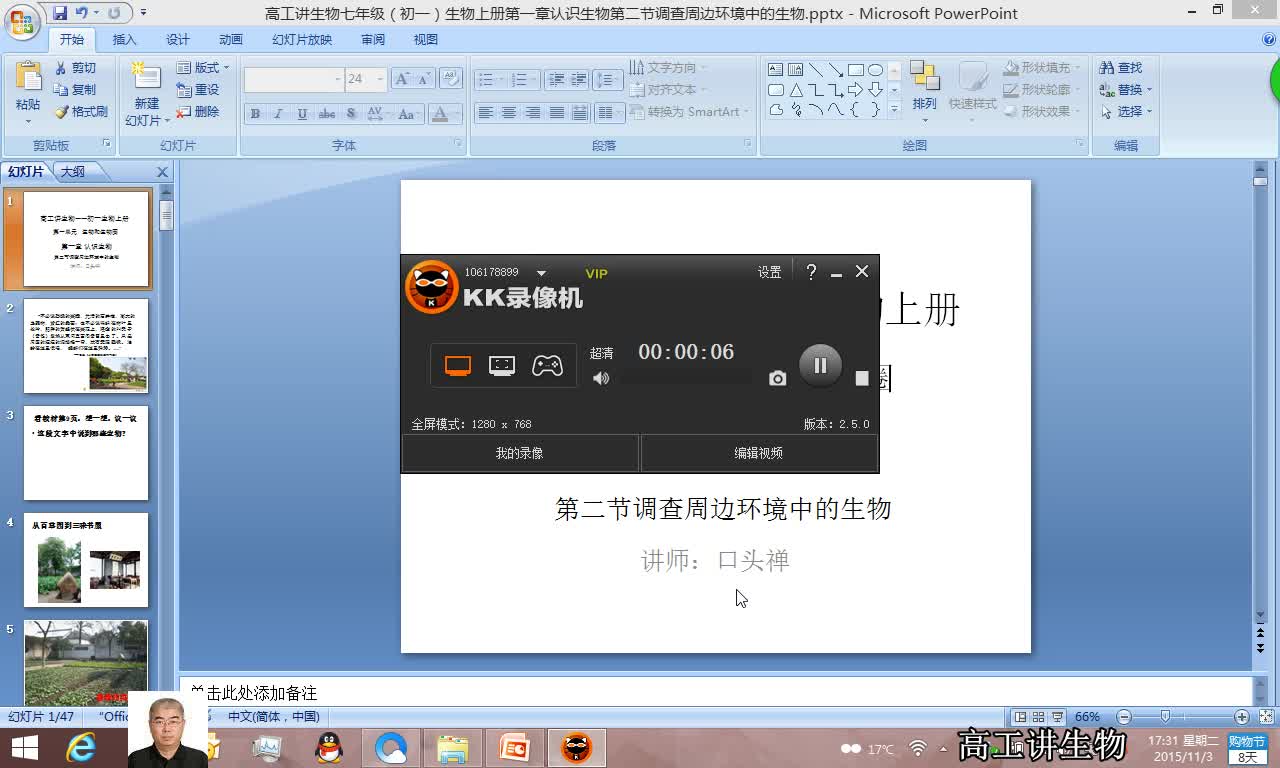The height and width of the screenshot is (768, 1280).
Task: Toggle Justify paragraph alignment
Action: click(557, 113)
